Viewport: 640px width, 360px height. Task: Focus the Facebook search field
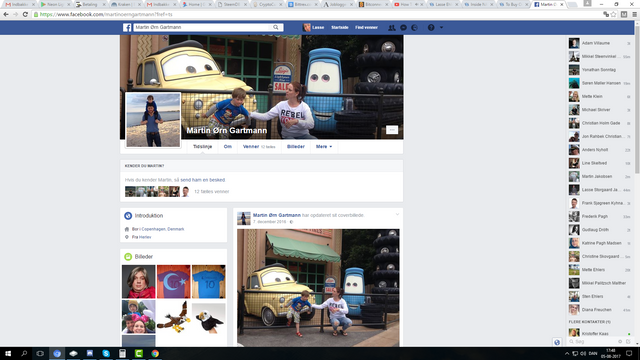point(203,27)
